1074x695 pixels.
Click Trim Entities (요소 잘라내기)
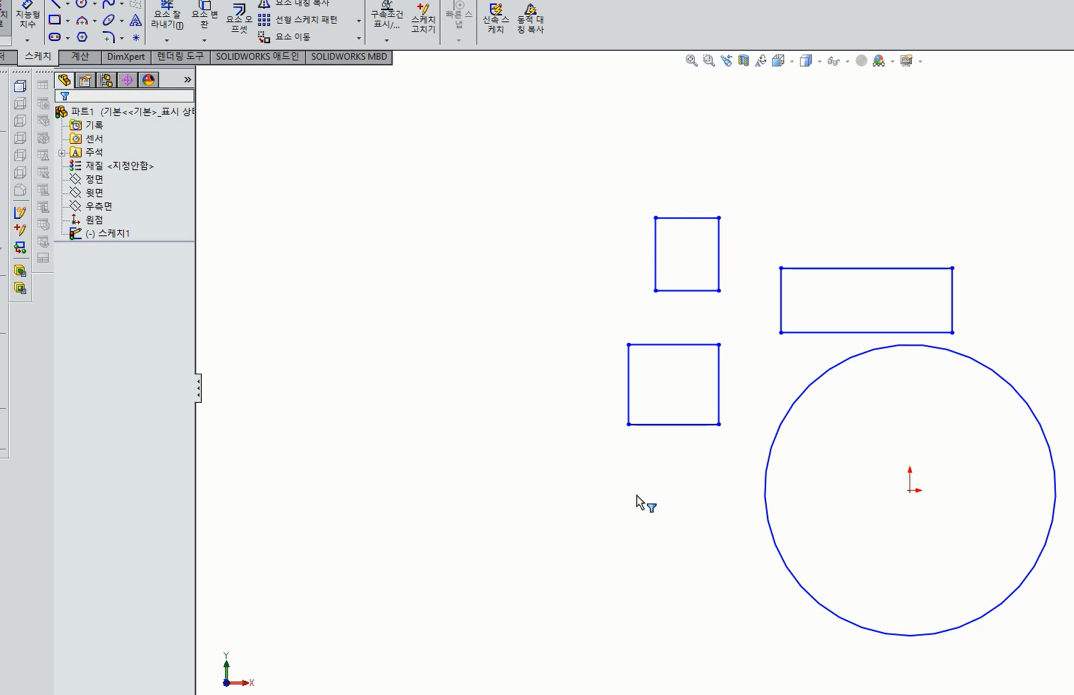(x=166, y=16)
